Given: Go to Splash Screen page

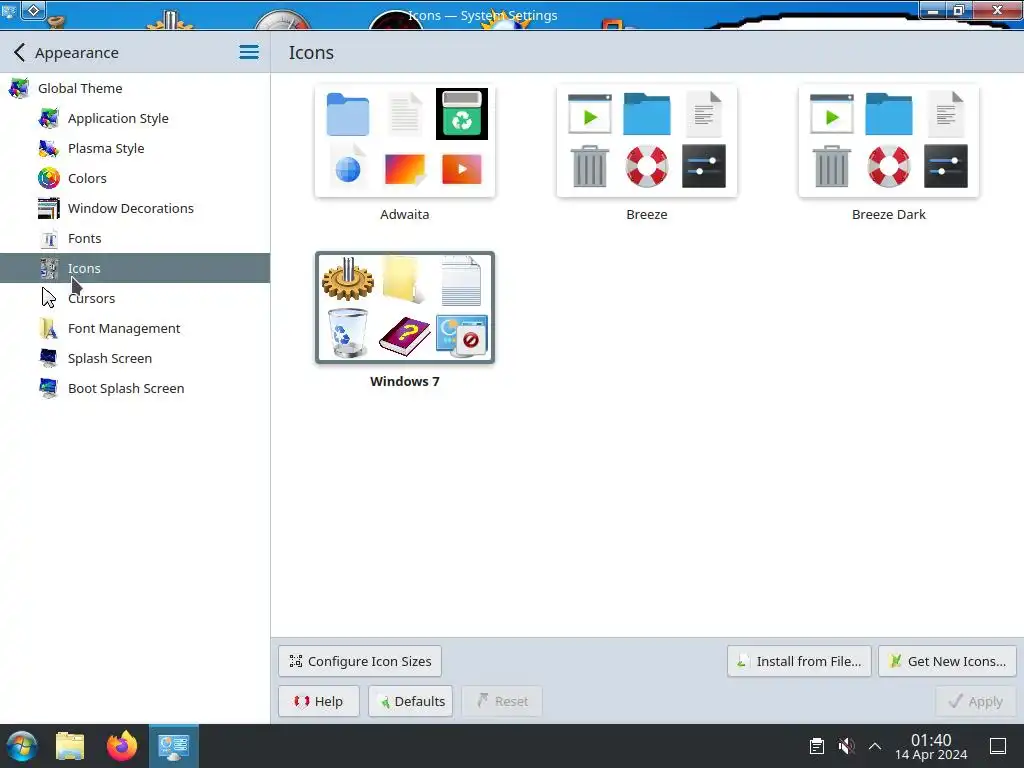Looking at the screenshot, I should (x=135, y=359).
